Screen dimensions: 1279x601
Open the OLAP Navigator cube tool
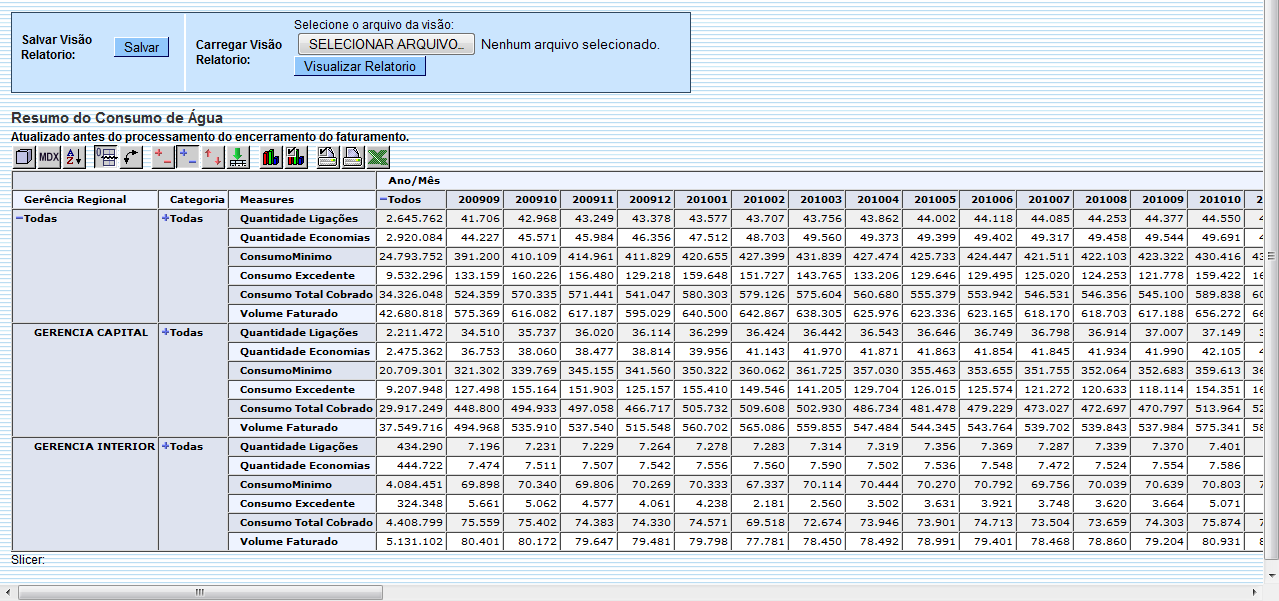(x=25, y=156)
